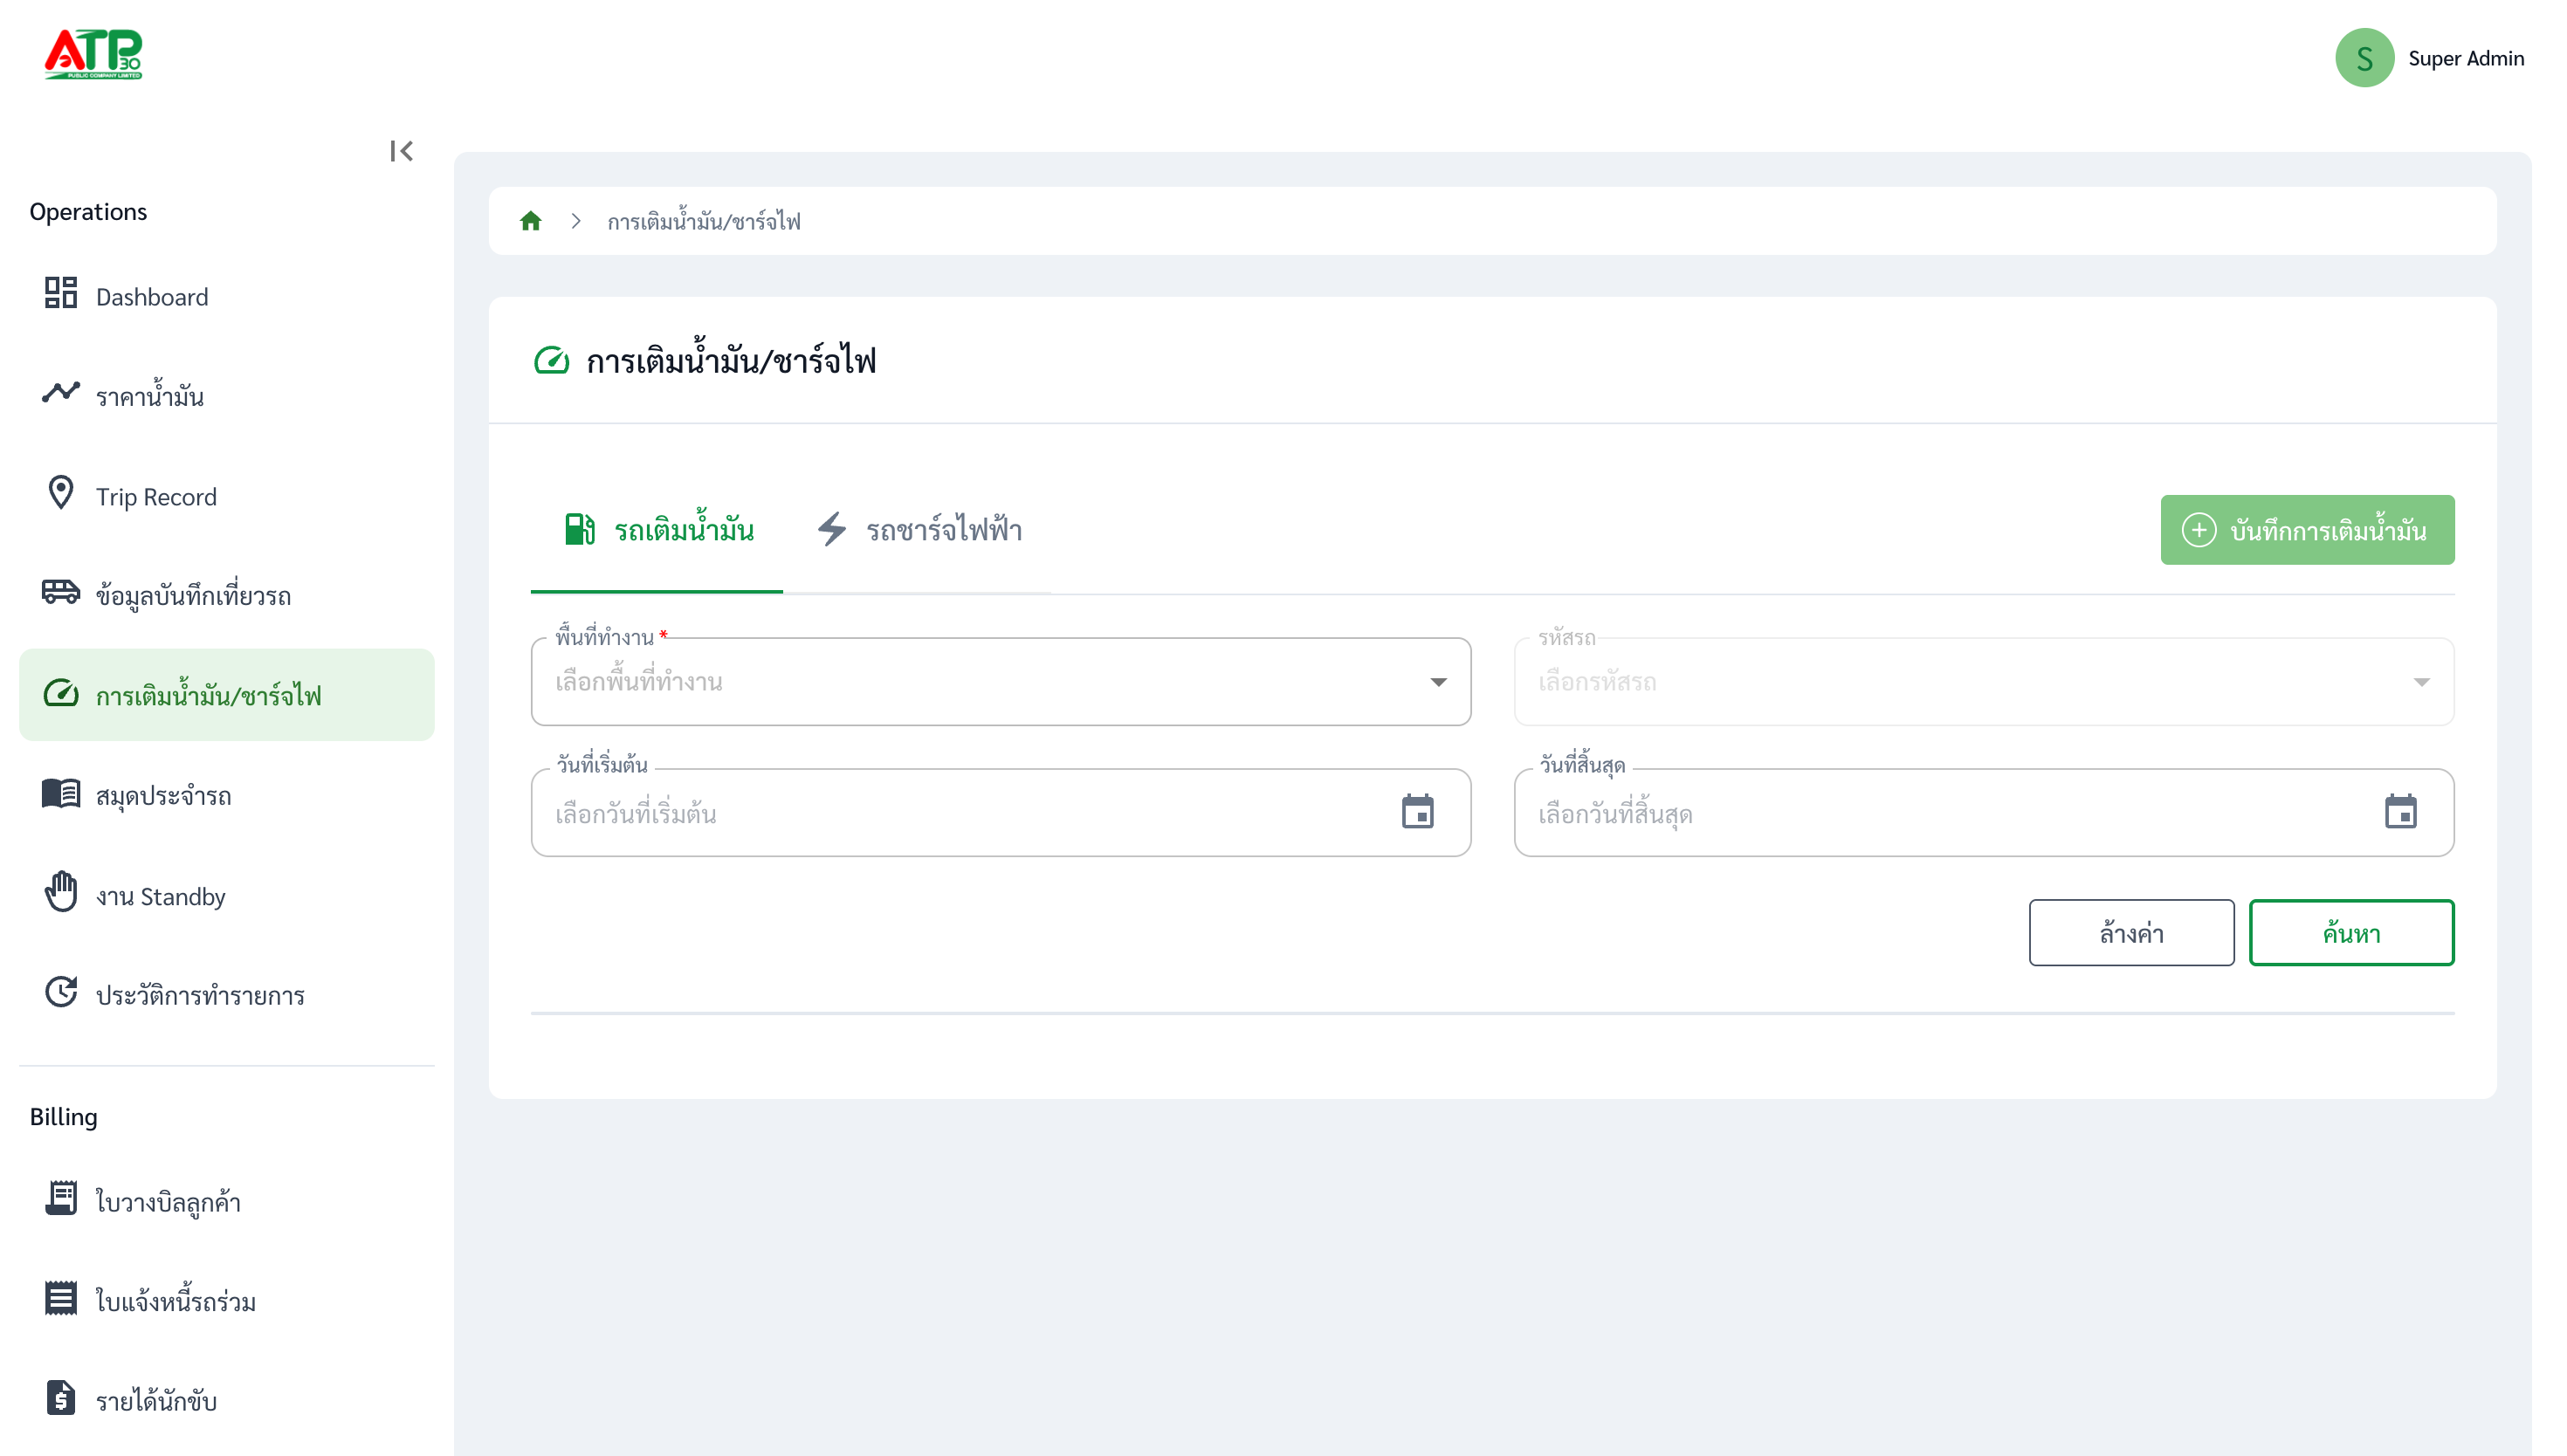Click the วันที่เริ่มต้น date input field
The image size is (2567, 1456).
pos(1001,813)
